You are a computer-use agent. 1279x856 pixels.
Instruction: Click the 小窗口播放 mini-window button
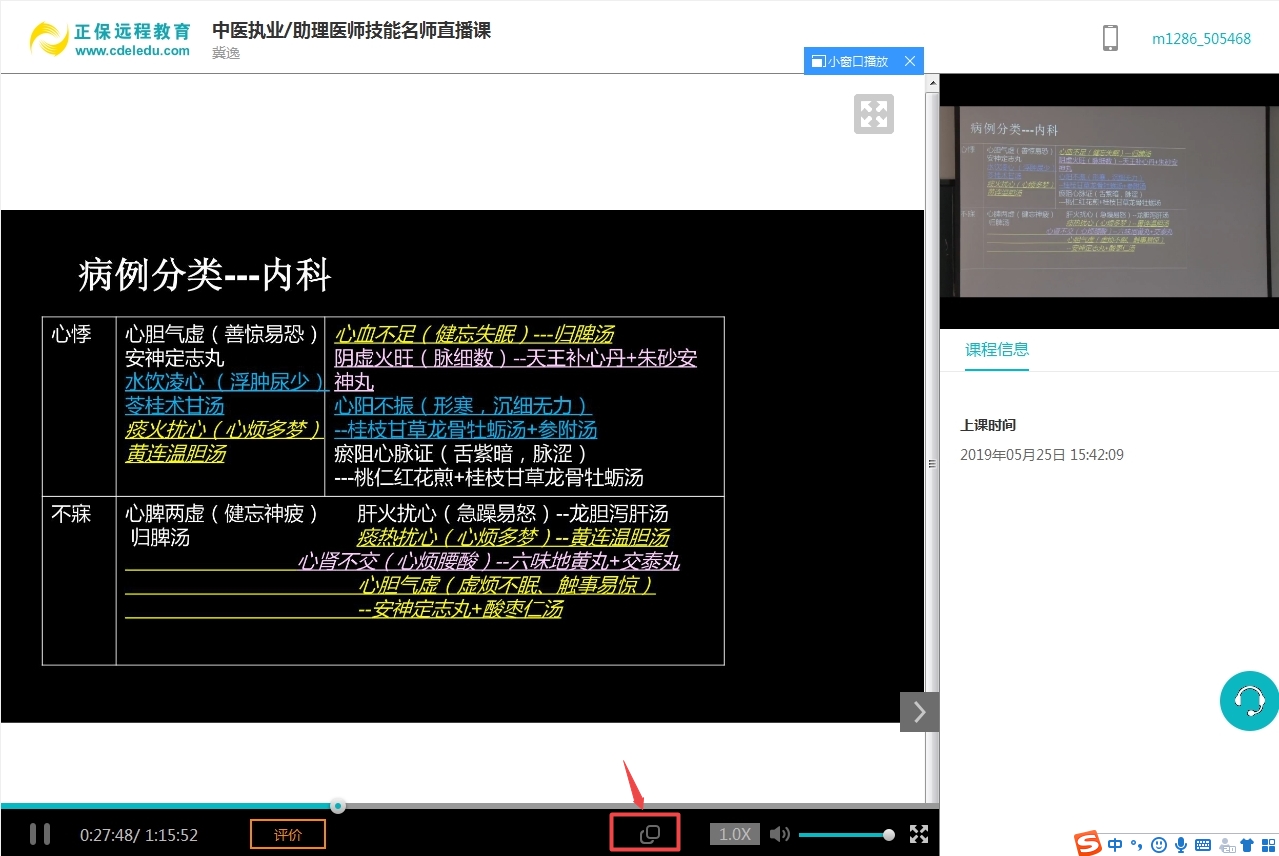click(850, 61)
